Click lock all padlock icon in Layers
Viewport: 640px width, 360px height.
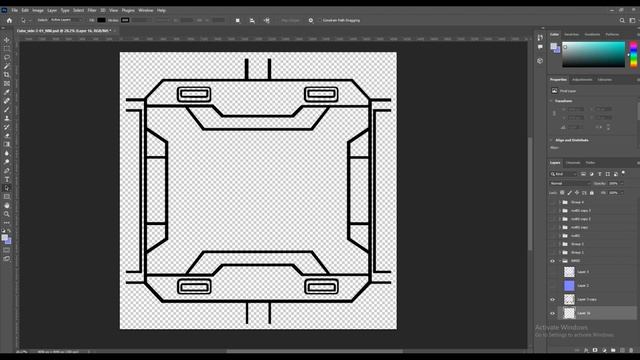592,193
